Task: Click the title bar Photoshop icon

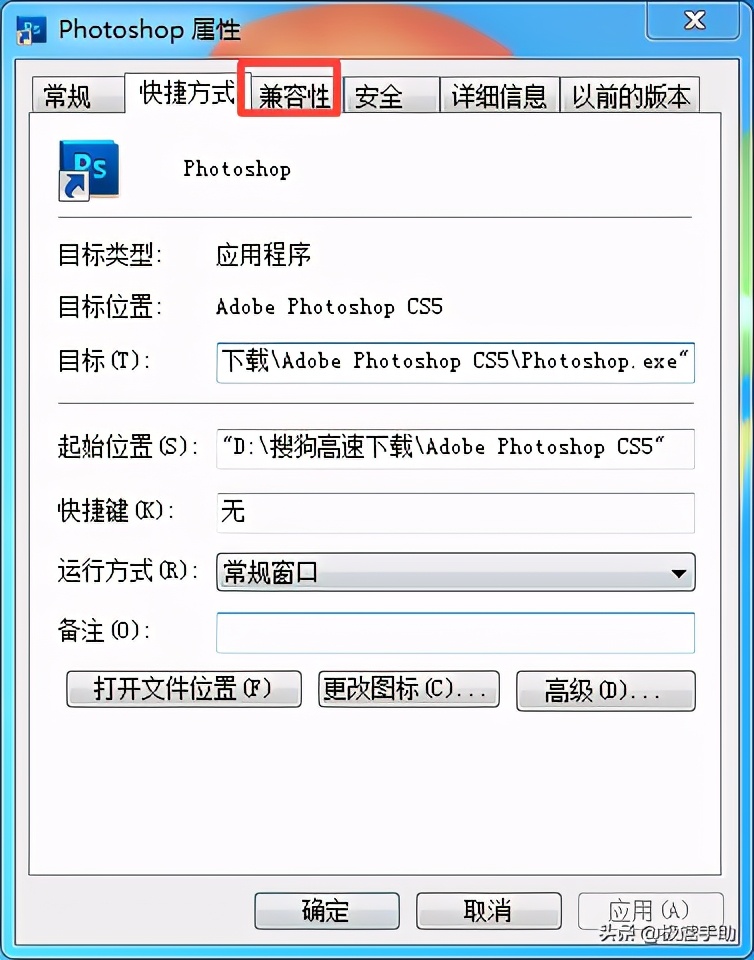Action: pos(31,30)
